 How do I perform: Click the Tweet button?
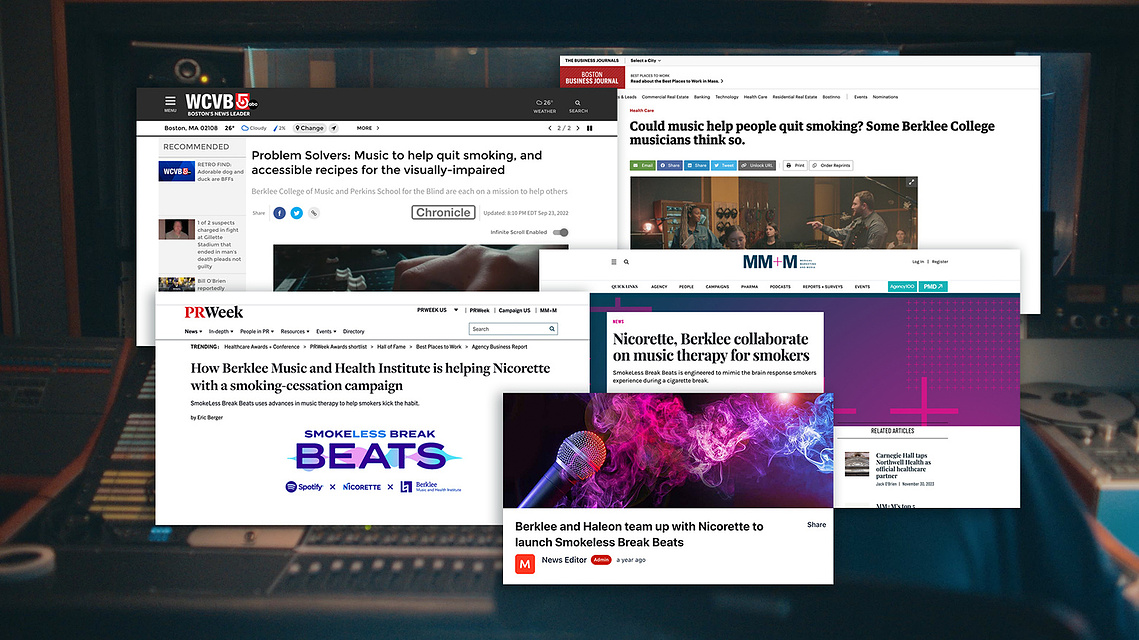click(x=724, y=166)
